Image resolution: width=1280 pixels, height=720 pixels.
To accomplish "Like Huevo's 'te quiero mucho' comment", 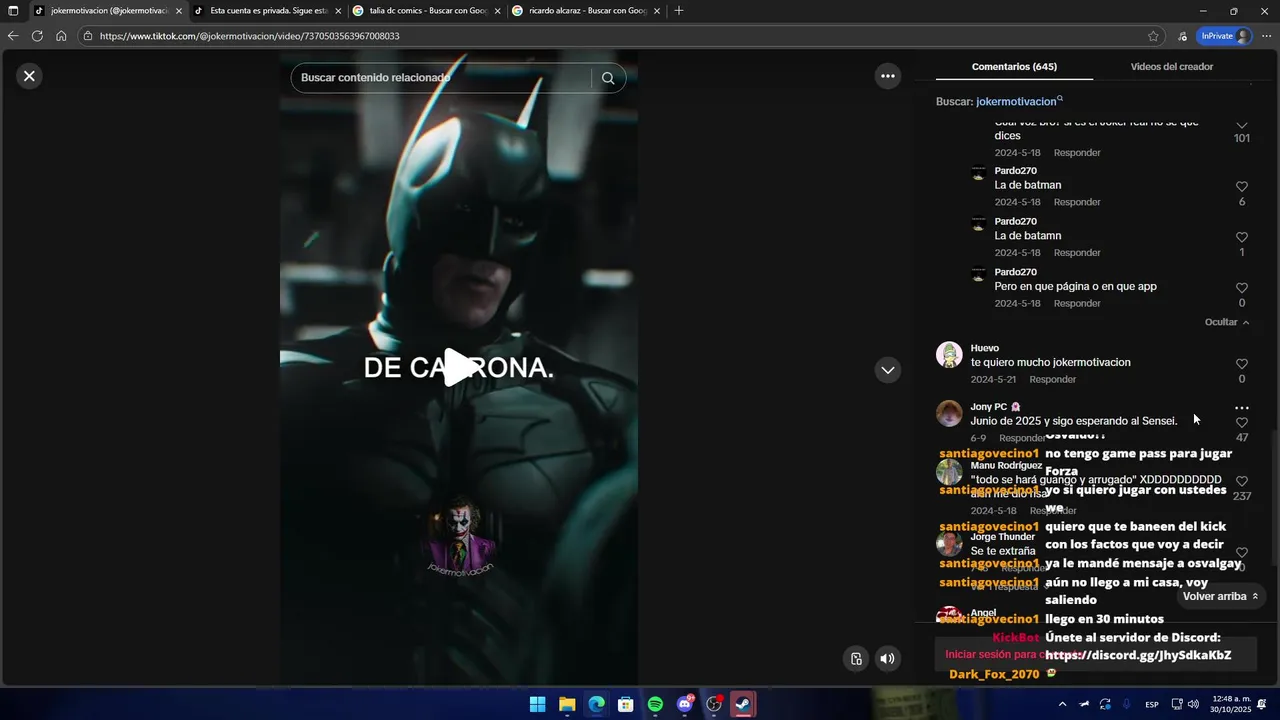I will [x=1242, y=364].
